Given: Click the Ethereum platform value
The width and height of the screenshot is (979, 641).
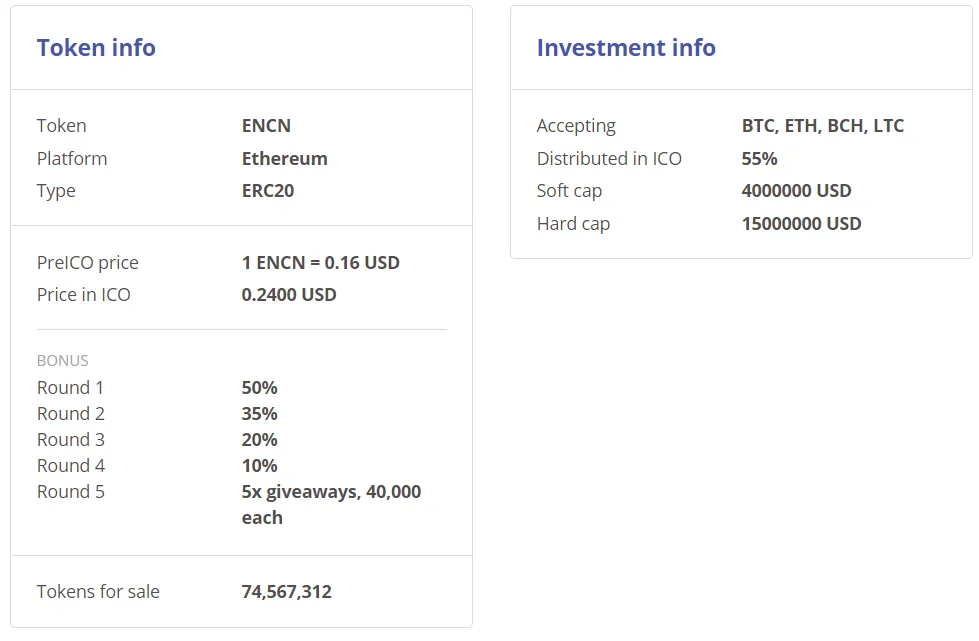Looking at the screenshot, I should (x=285, y=159).
